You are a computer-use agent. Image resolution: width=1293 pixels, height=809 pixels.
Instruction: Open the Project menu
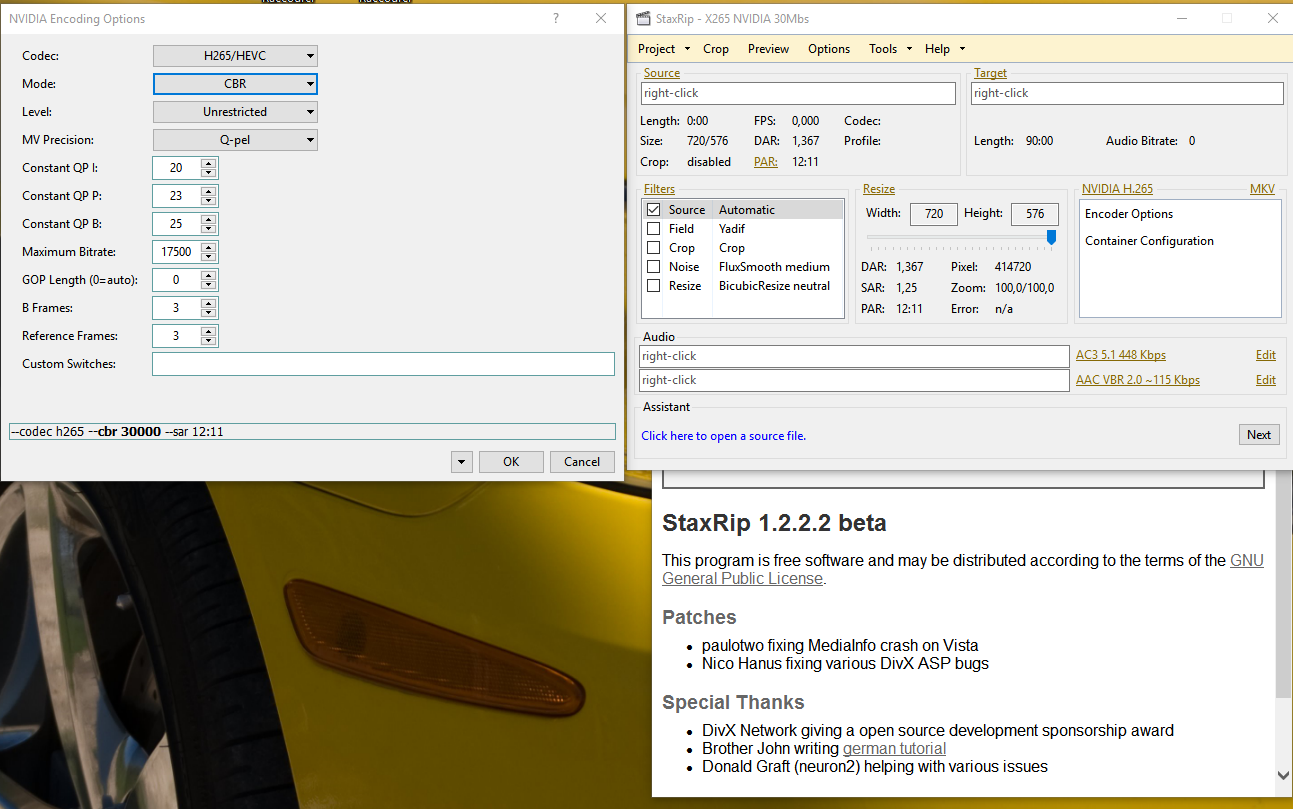[x=657, y=49]
